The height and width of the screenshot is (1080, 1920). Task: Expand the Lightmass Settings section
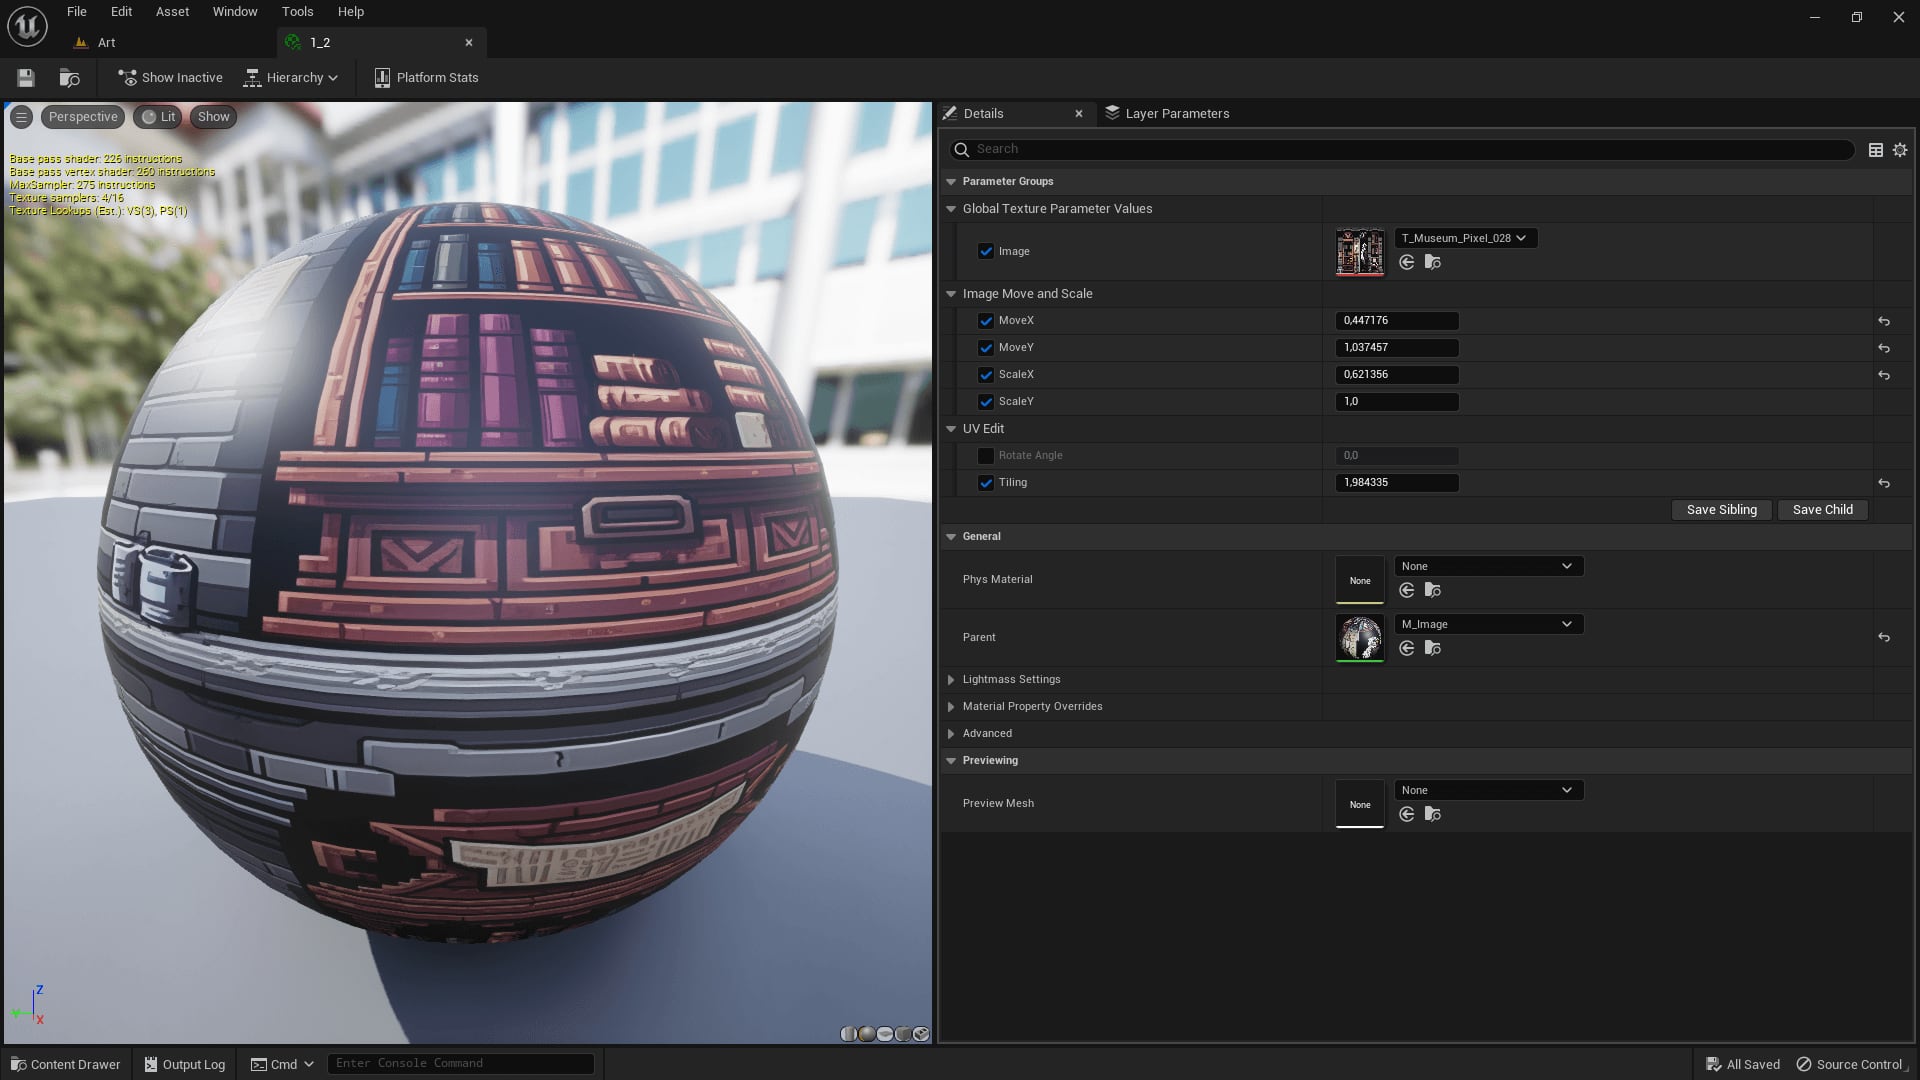pyautogui.click(x=951, y=679)
